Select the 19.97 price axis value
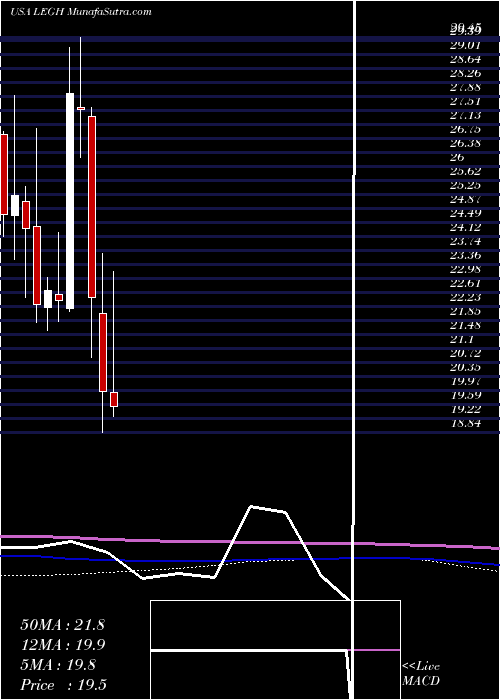 [x=465, y=381]
